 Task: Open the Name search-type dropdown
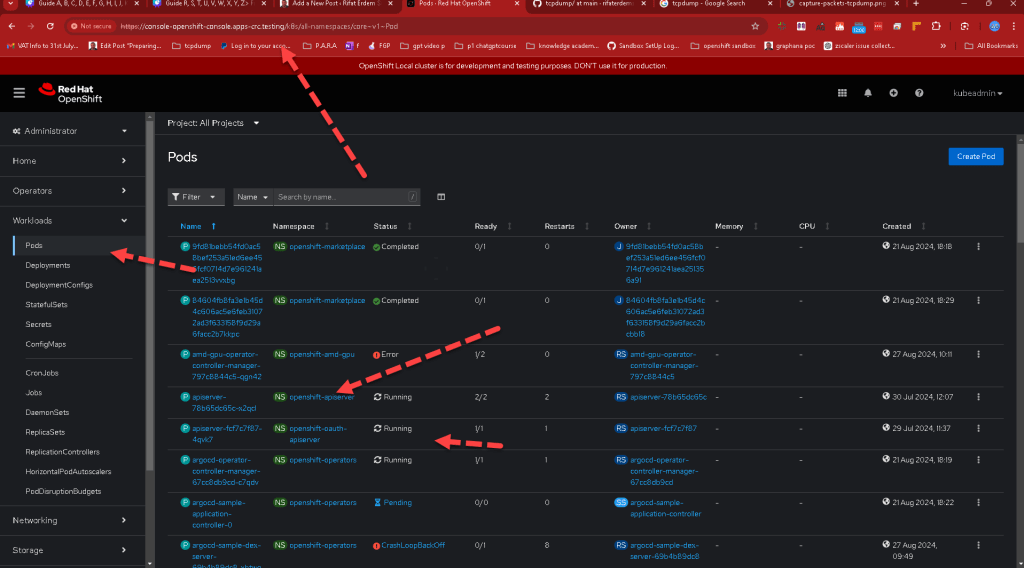pyautogui.click(x=253, y=197)
